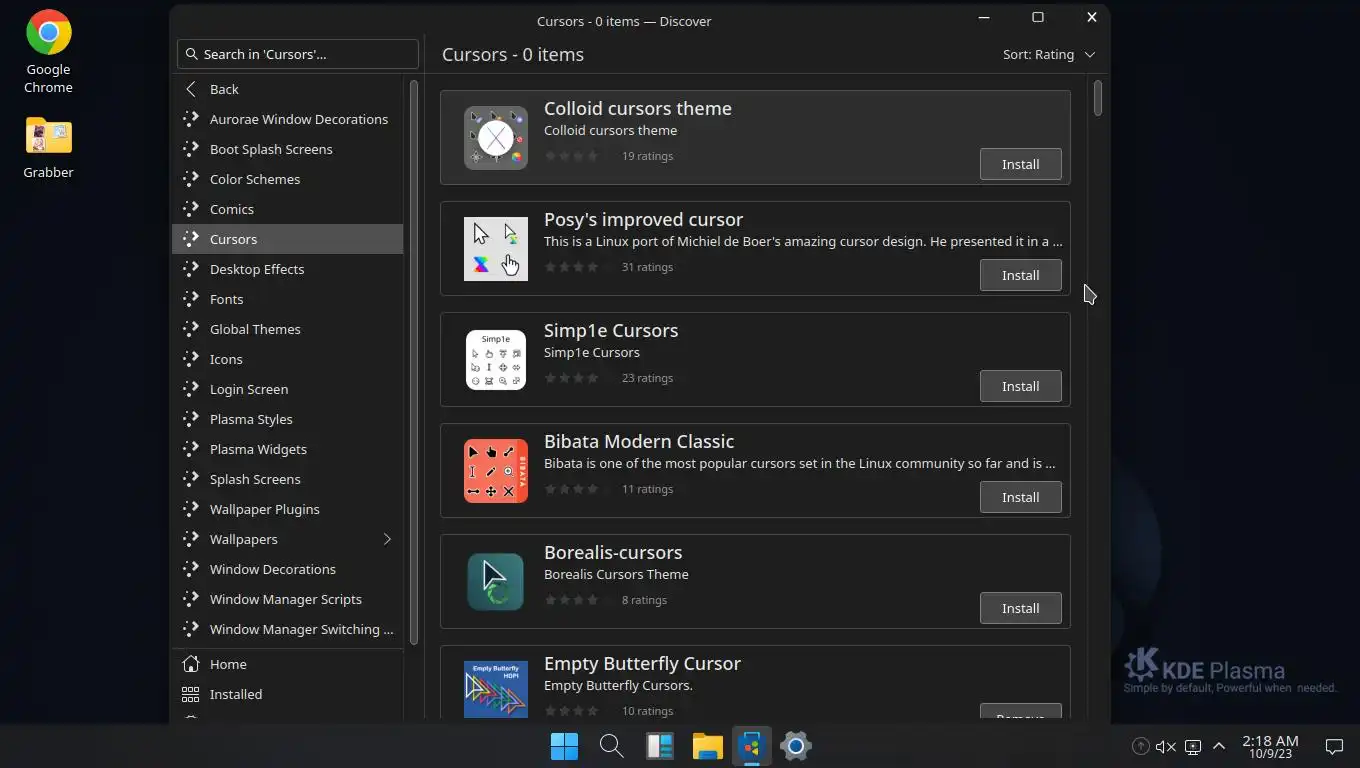Install Bibata Modern Classic

[1020, 497]
